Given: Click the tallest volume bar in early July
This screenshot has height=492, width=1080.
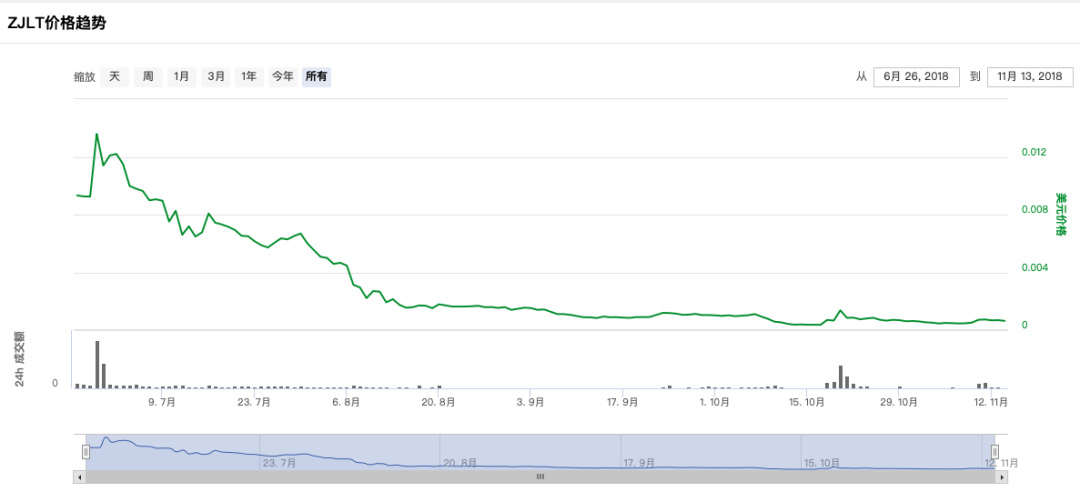Looking at the screenshot, I should (97, 365).
